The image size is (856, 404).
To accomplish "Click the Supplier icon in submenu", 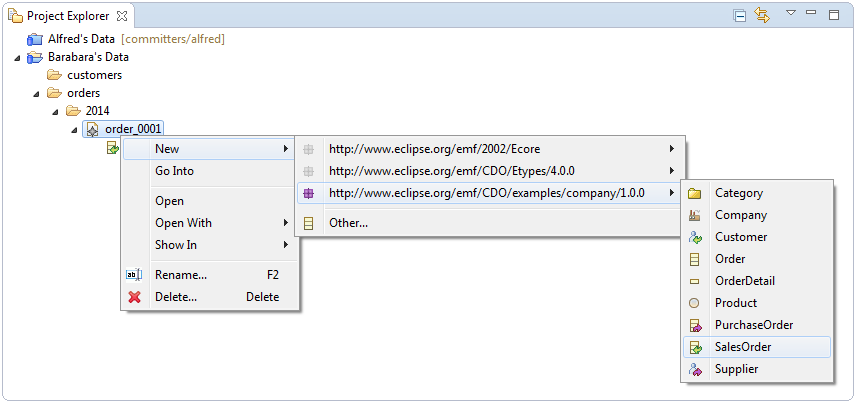I will (695, 369).
